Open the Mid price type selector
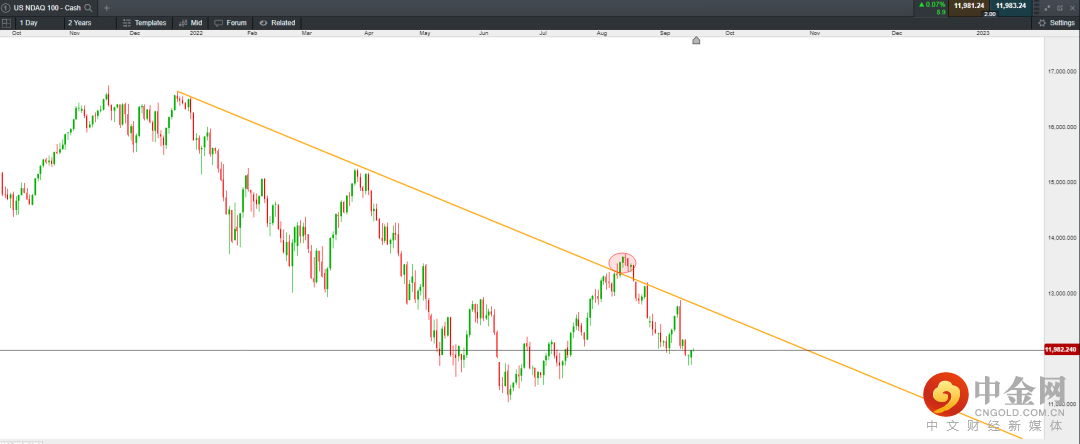This screenshot has width=1080, height=444. pos(190,22)
